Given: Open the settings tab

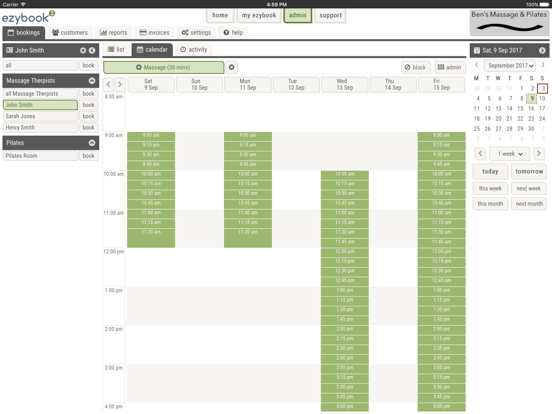Looking at the screenshot, I should click(x=196, y=33).
